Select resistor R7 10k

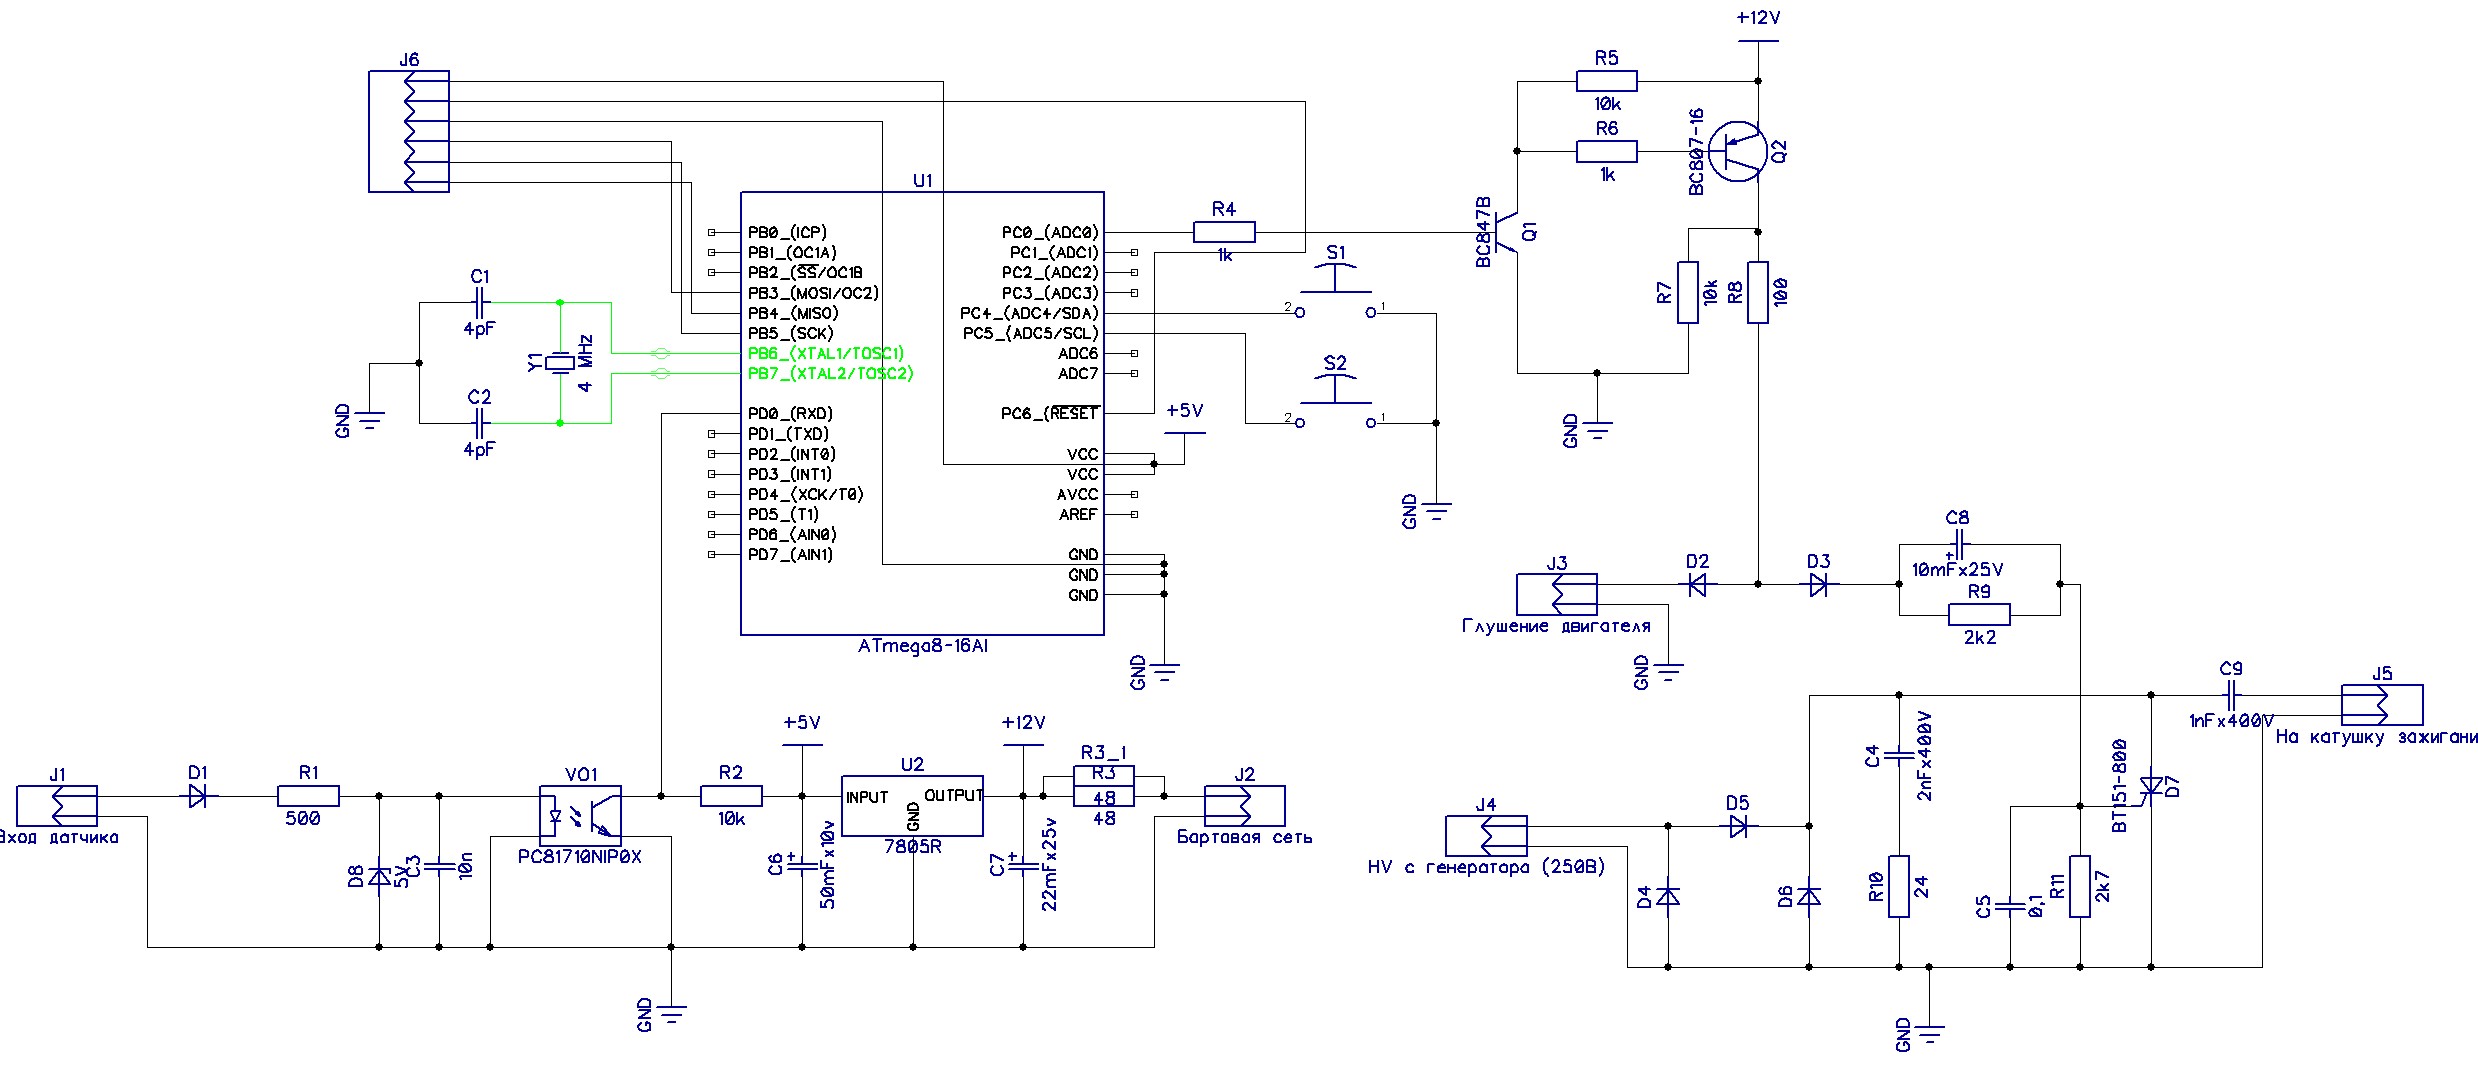(1688, 292)
